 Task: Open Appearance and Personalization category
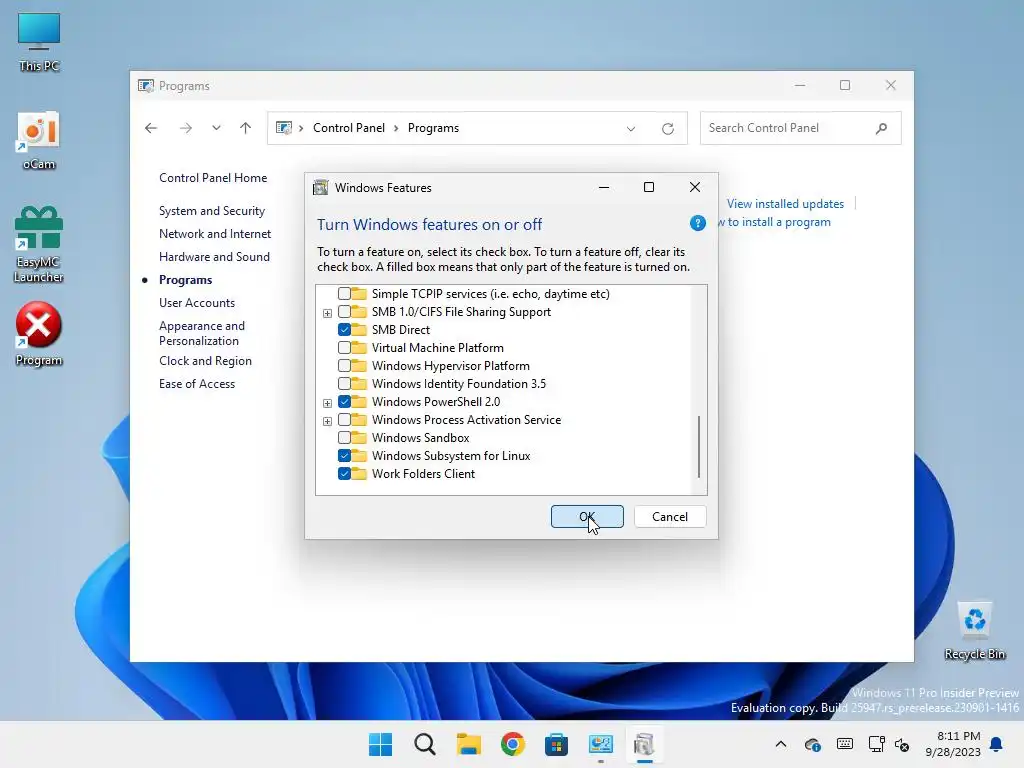pos(202,333)
